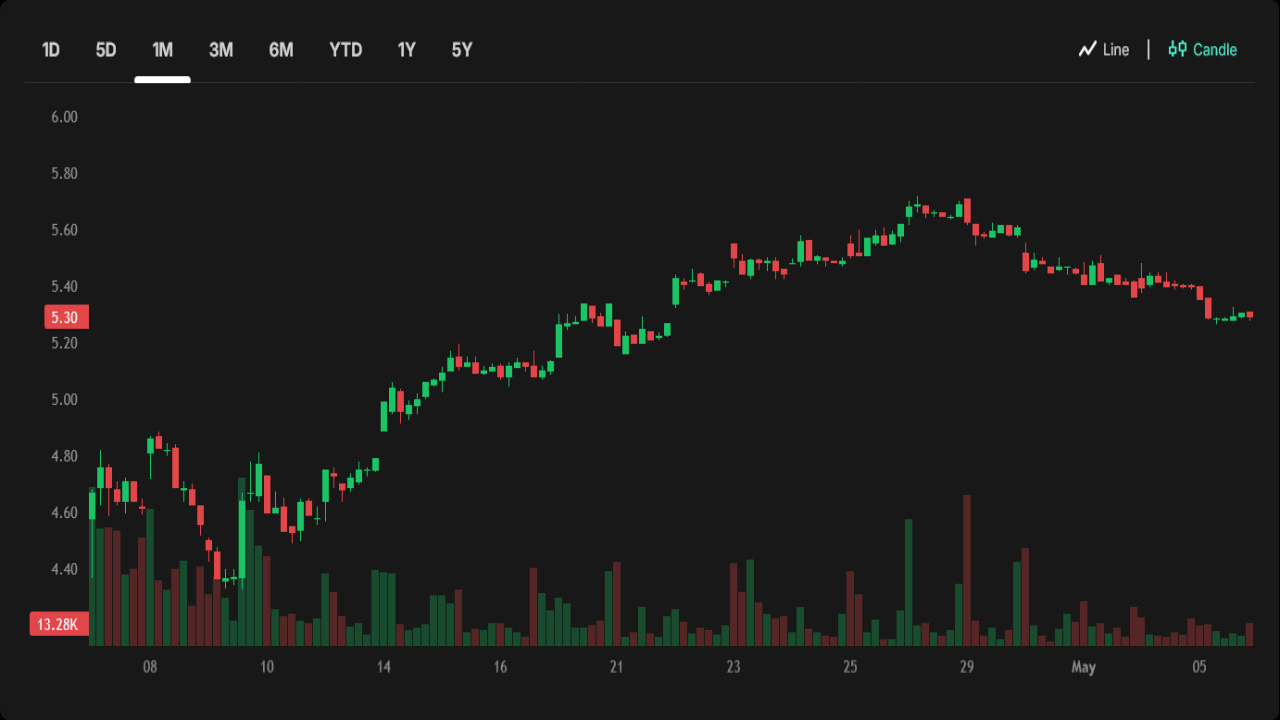Click the Candle chart icon

pyautogui.click(x=1178, y=49)
